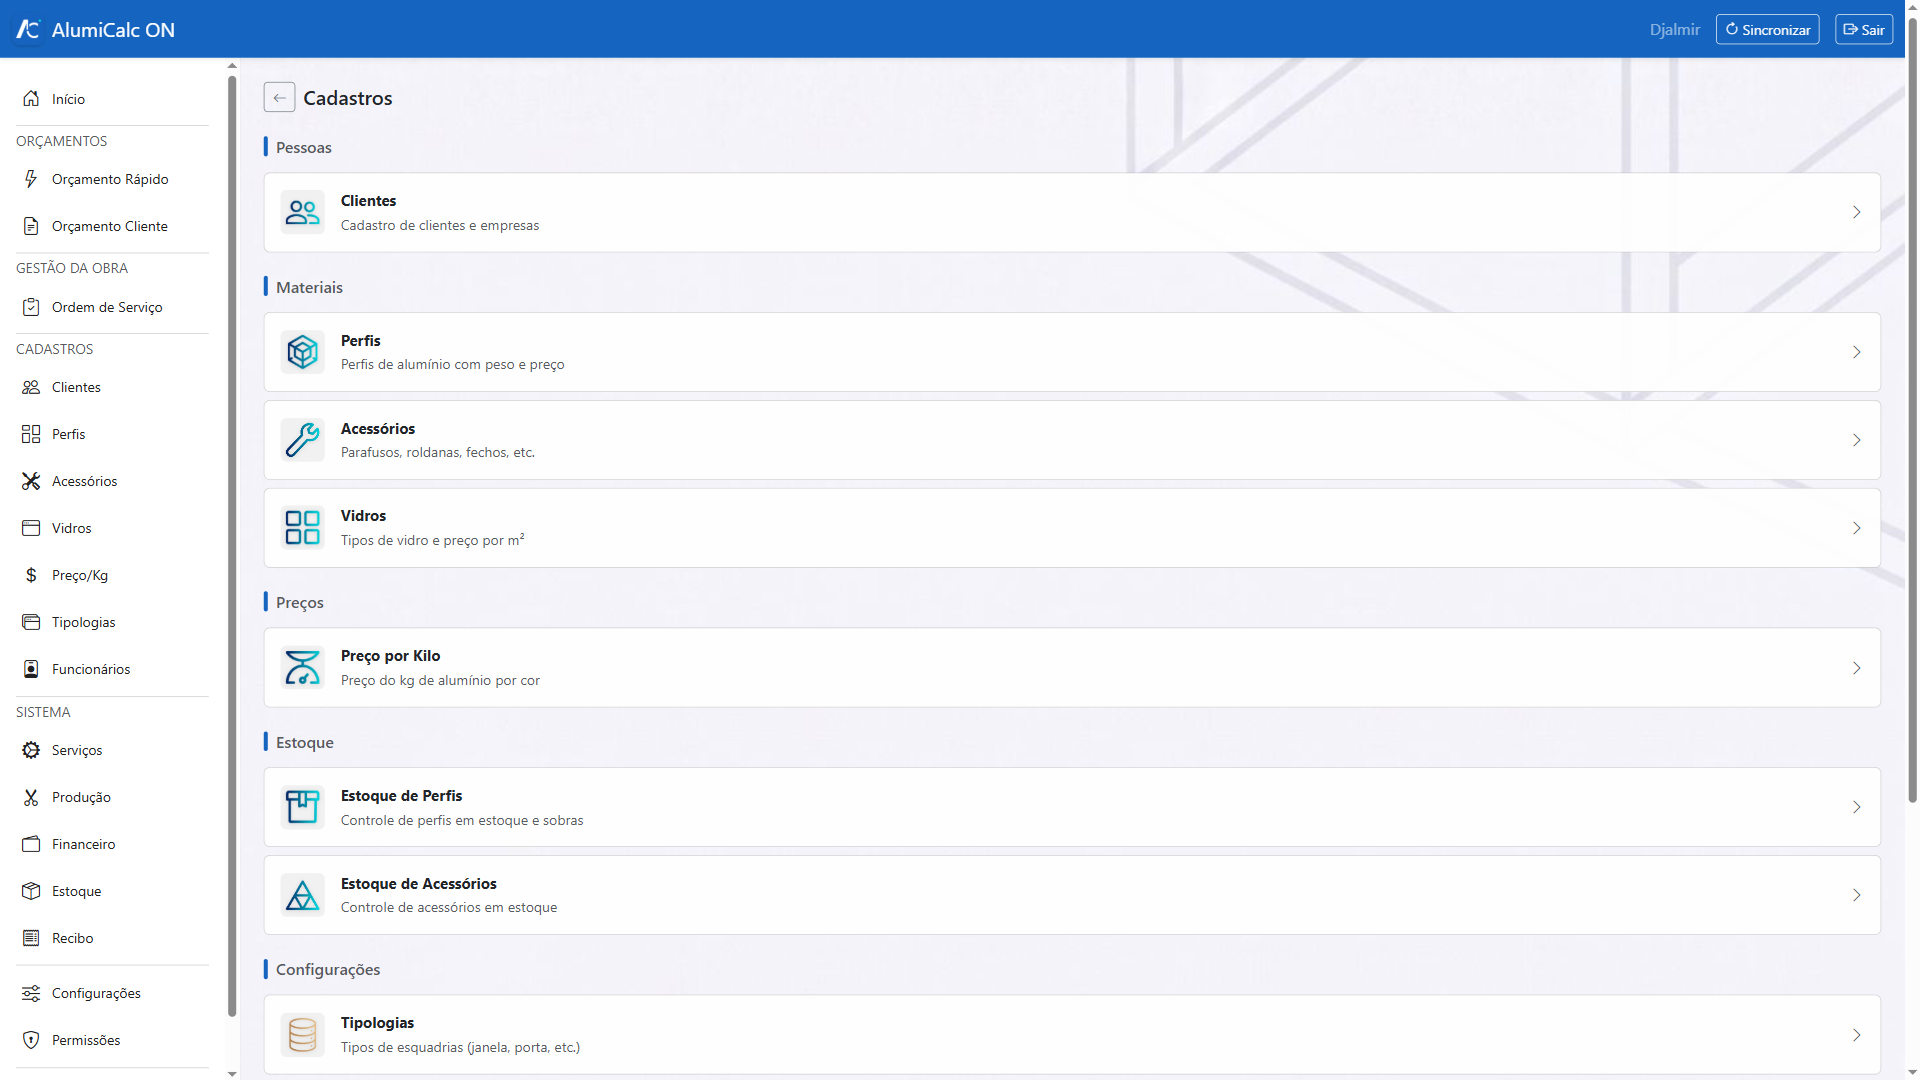The width and height of the screenshot is (1920, 1080).
Task: Click the page vertical scrollbar on right
Action: pos(1912,410)
